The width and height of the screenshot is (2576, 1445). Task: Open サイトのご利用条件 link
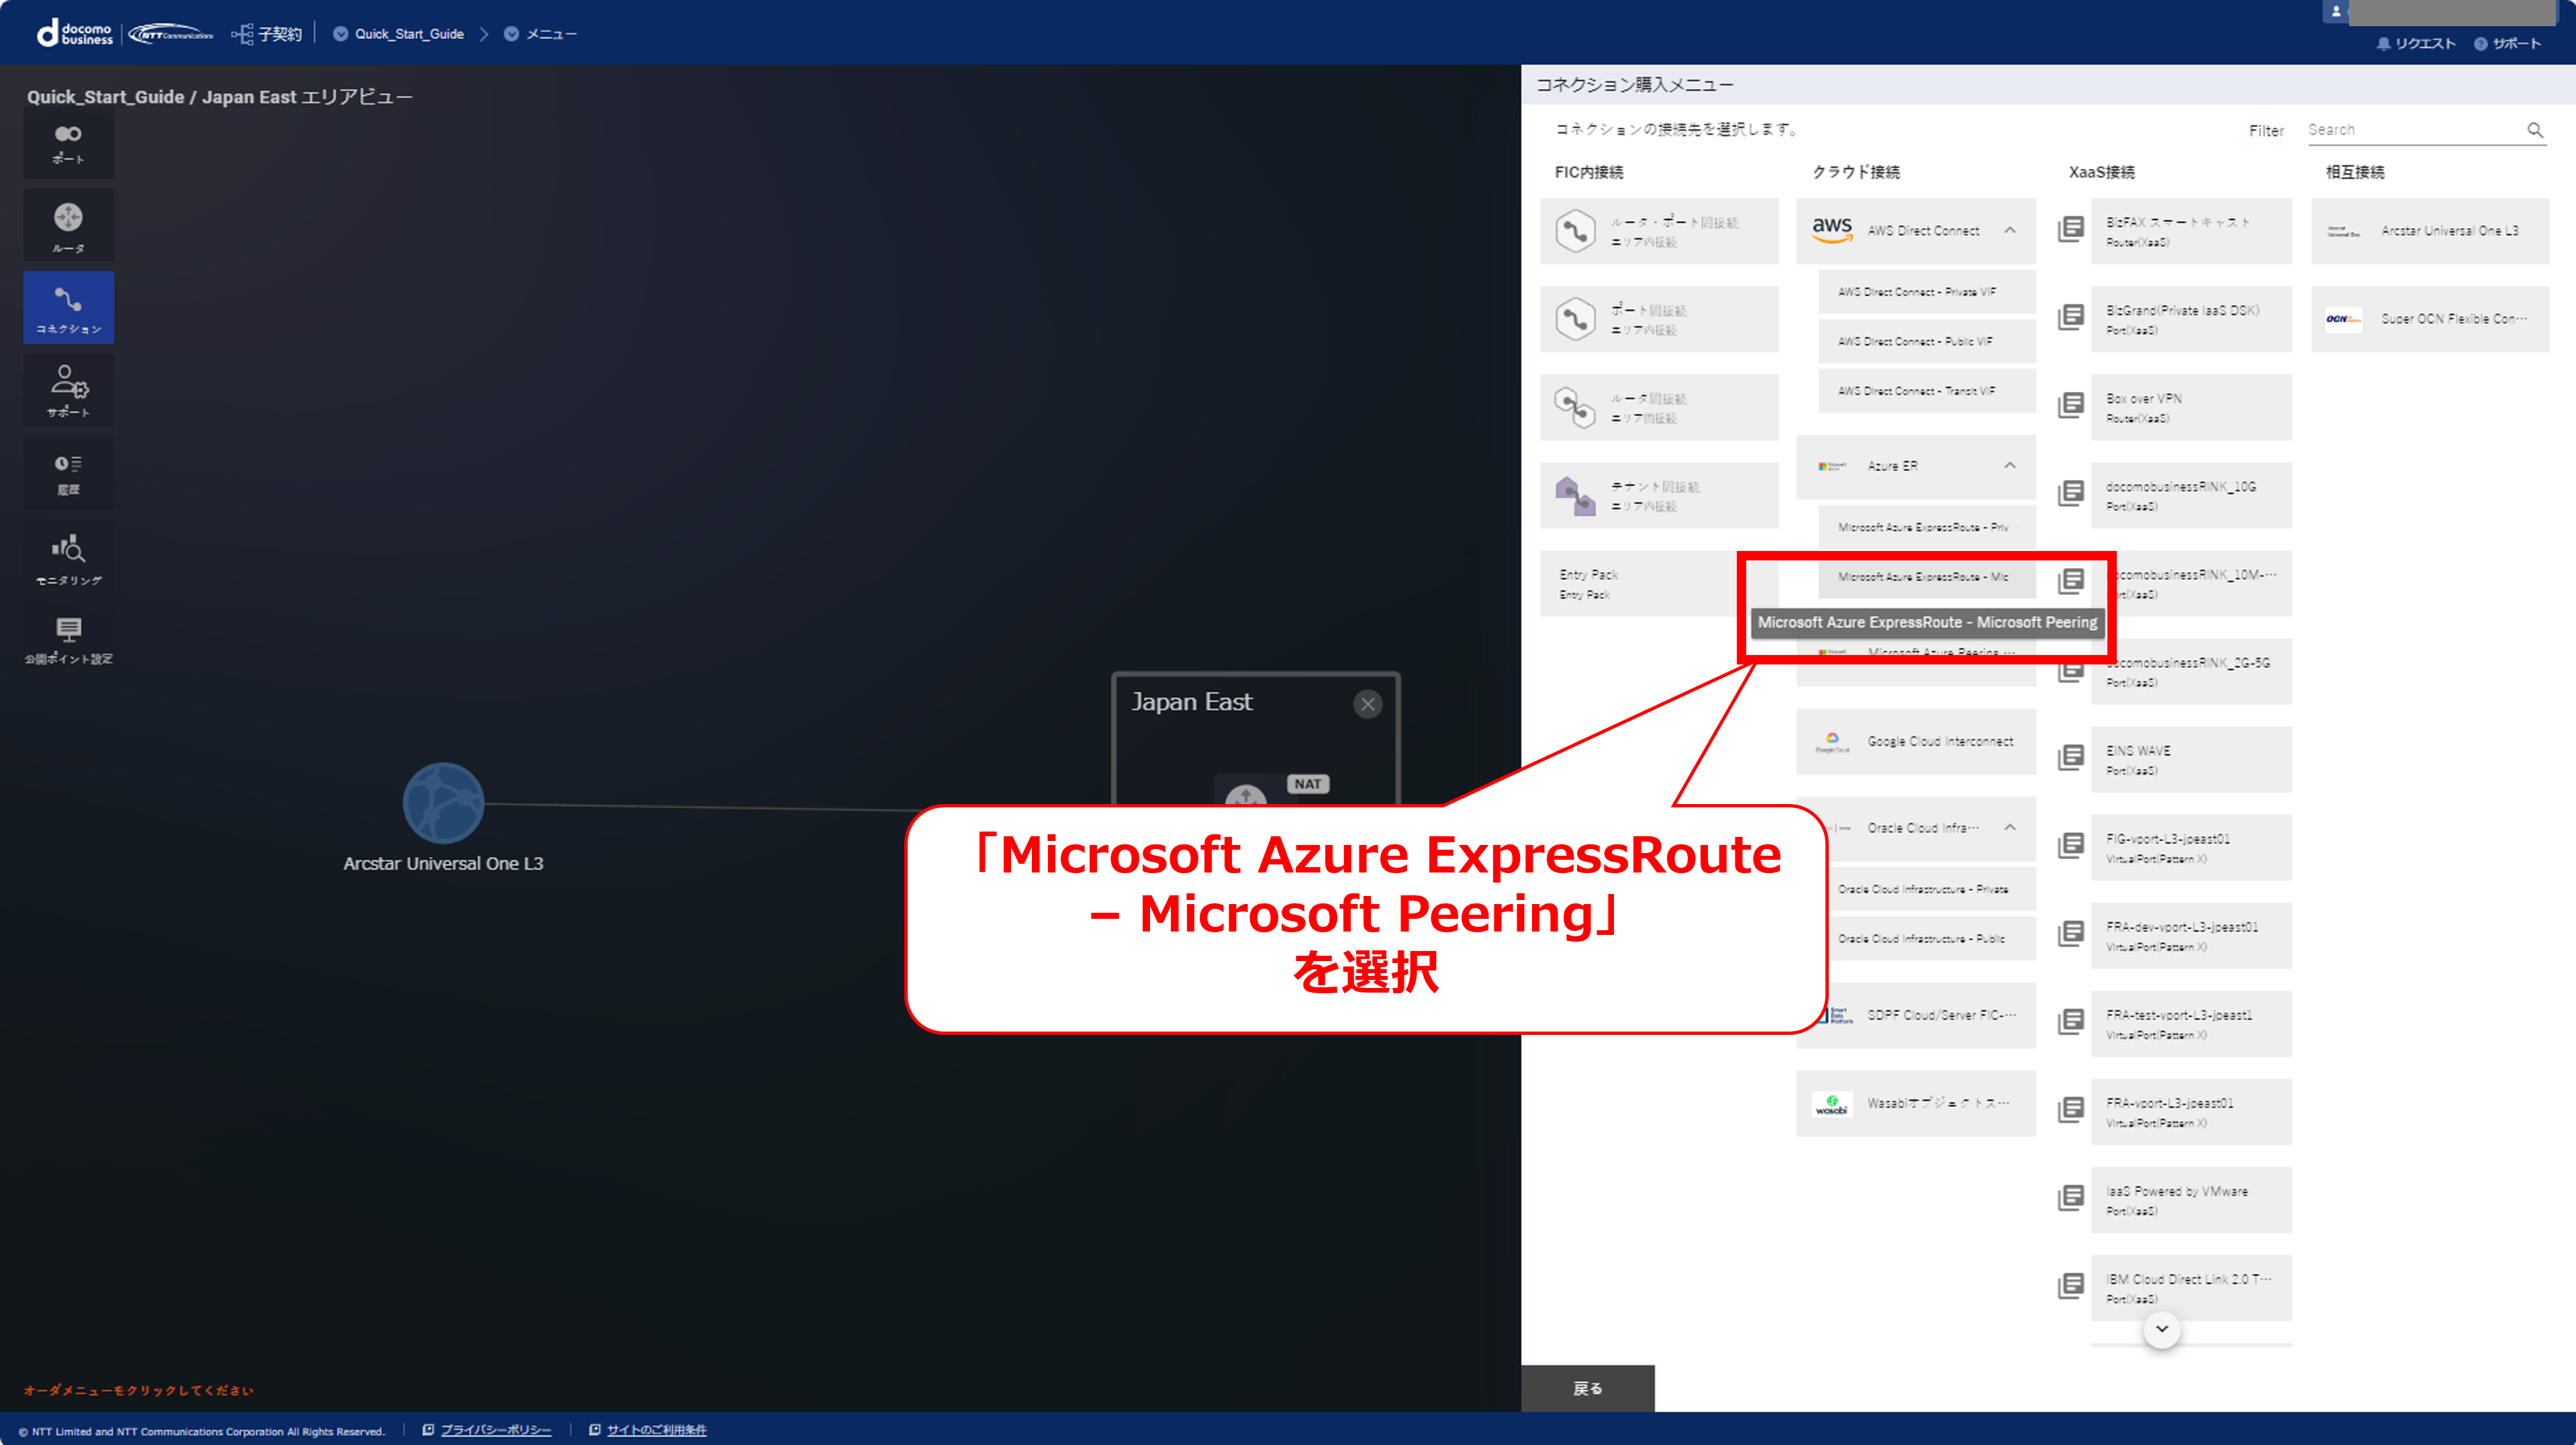click(656, 1430)
